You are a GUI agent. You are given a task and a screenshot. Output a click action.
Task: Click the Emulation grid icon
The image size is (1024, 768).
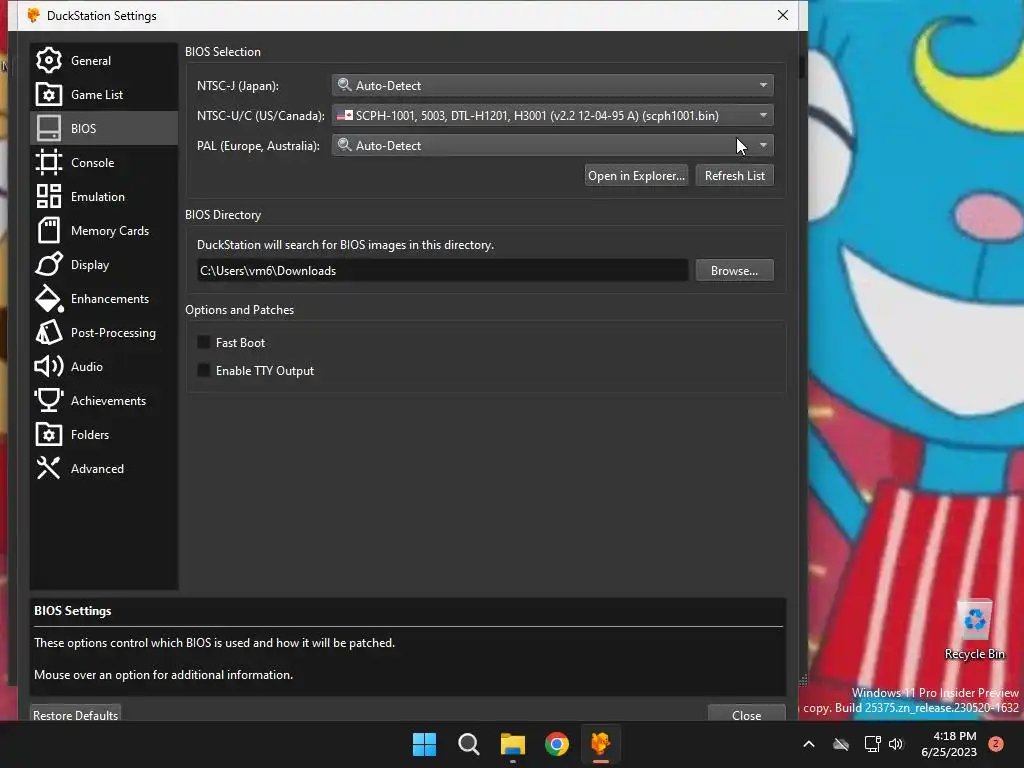tap(48, 197)
